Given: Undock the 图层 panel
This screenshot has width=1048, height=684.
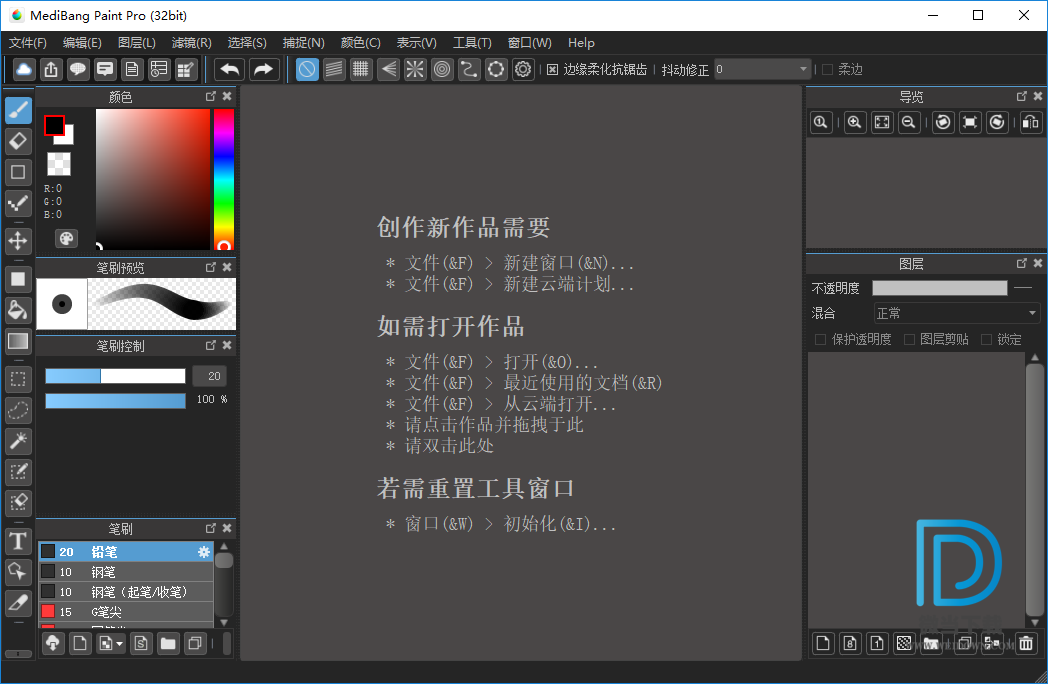Looking at the screenshot, I should coord(1021,263).
